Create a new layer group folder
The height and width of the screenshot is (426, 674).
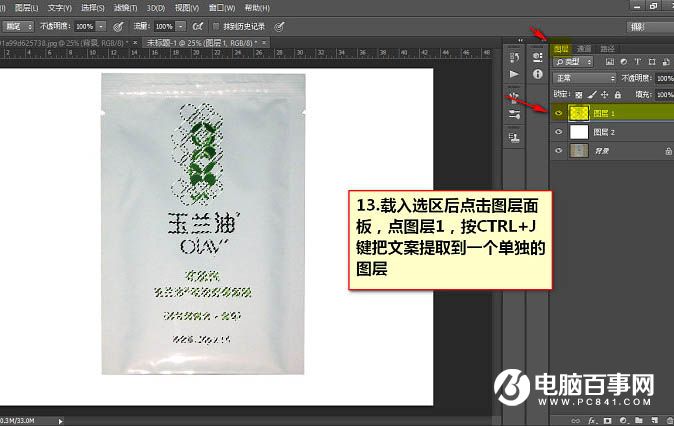(639, 420)
